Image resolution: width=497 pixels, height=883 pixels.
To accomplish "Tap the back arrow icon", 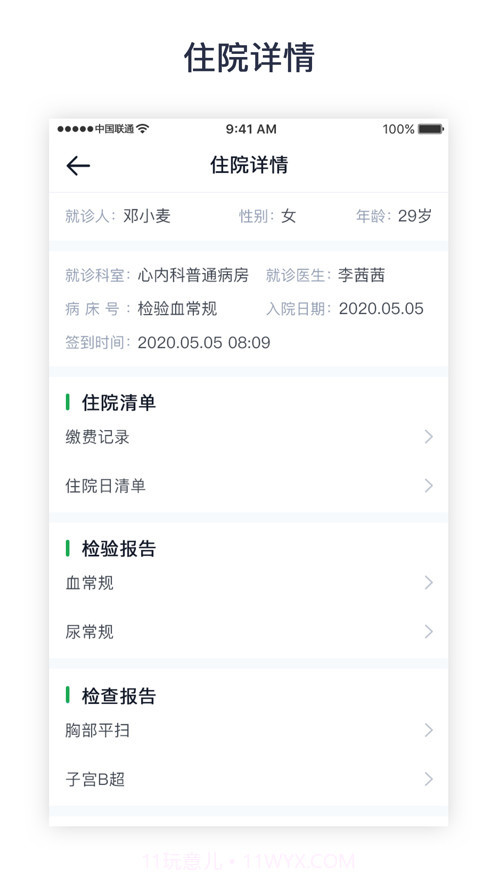I will (78, 166).
